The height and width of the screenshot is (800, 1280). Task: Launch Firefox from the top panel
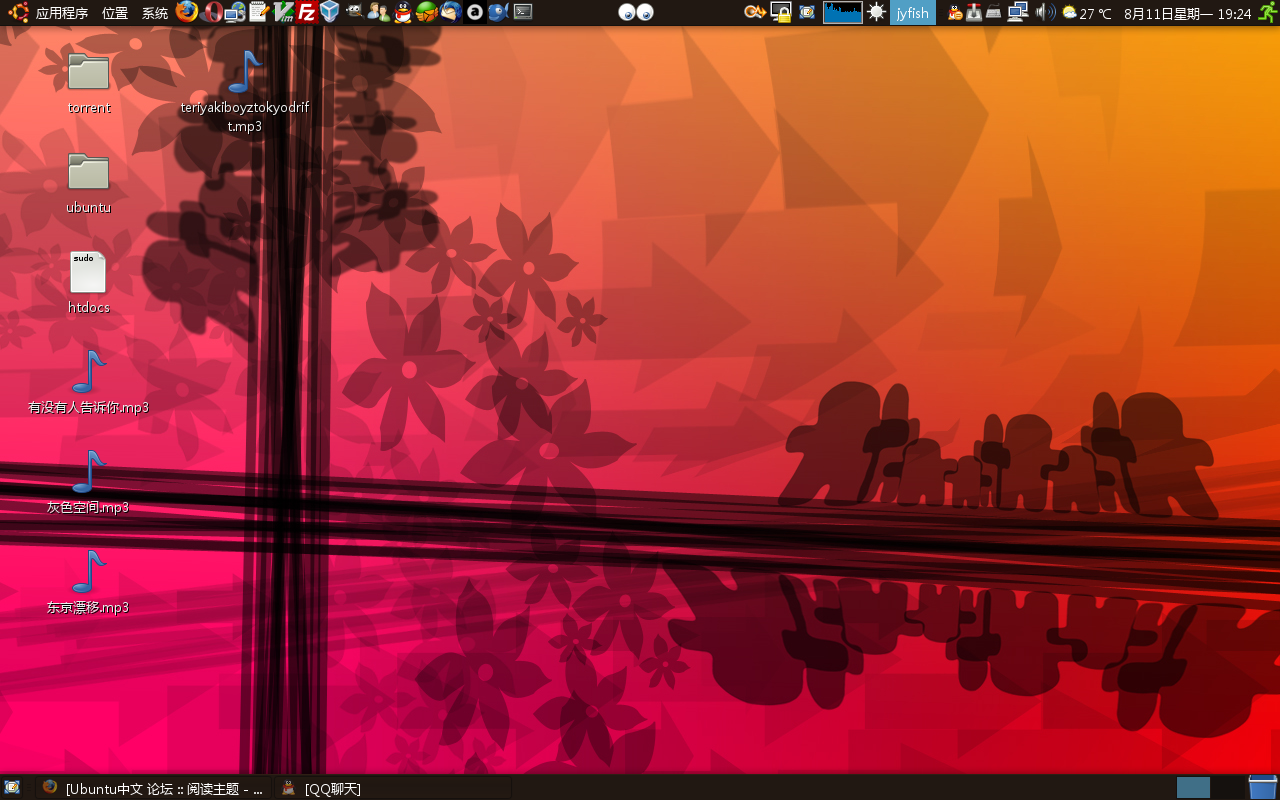pyautogui.click(x=187, y=12)
